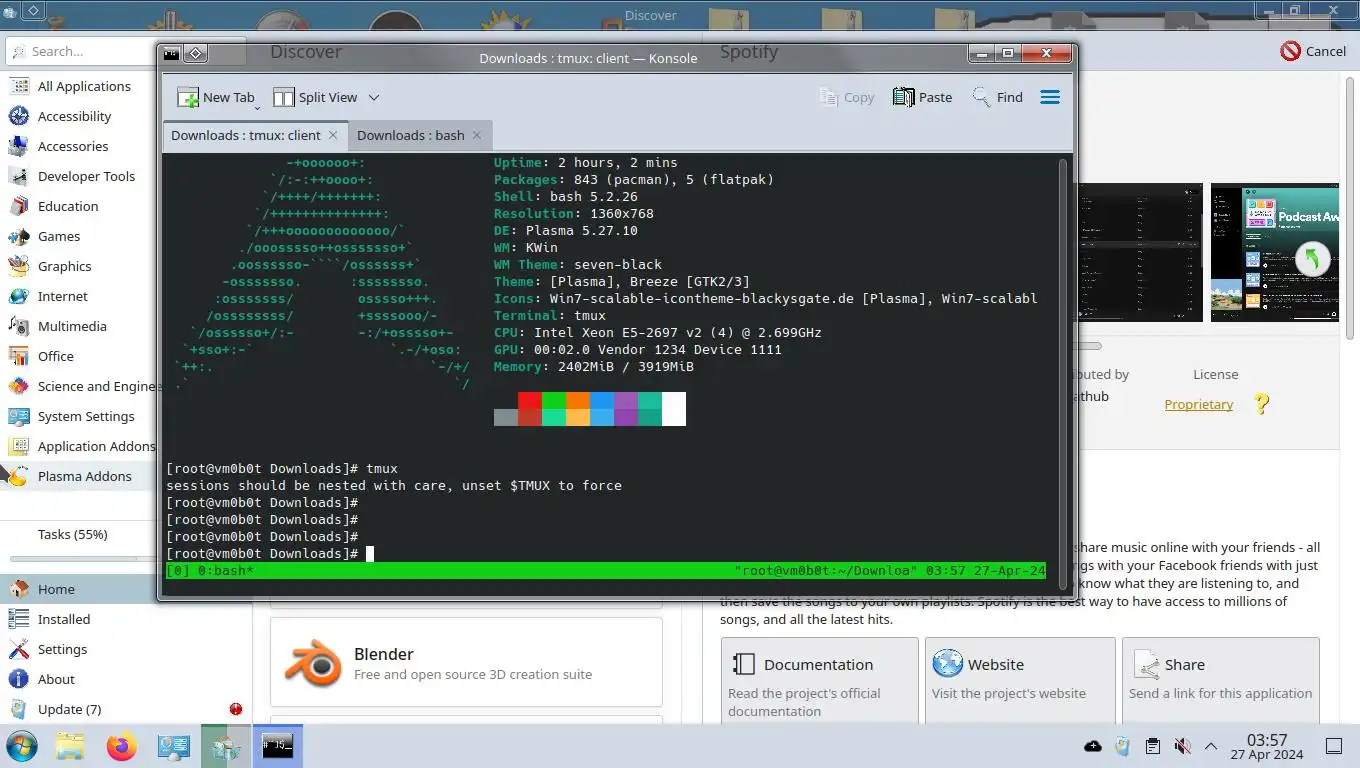Select the Accessories category icon
1360x768 pixels.
pyautogui.click(x=19, y=146)
